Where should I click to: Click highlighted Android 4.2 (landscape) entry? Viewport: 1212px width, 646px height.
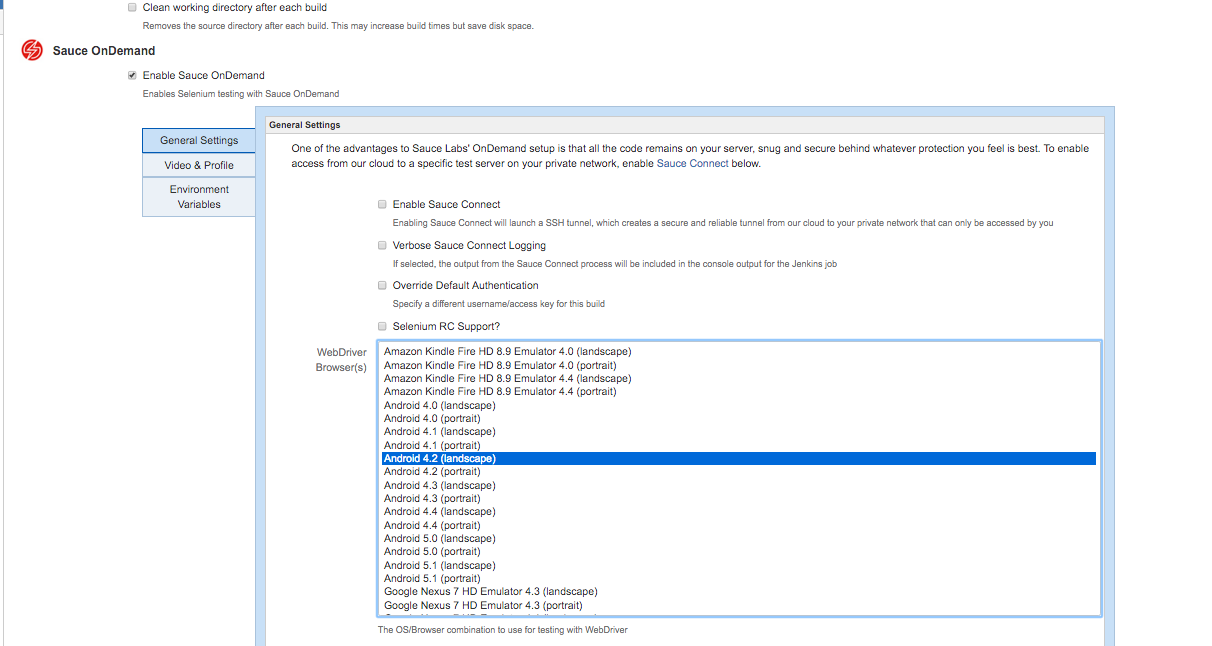tap(739, 458)
